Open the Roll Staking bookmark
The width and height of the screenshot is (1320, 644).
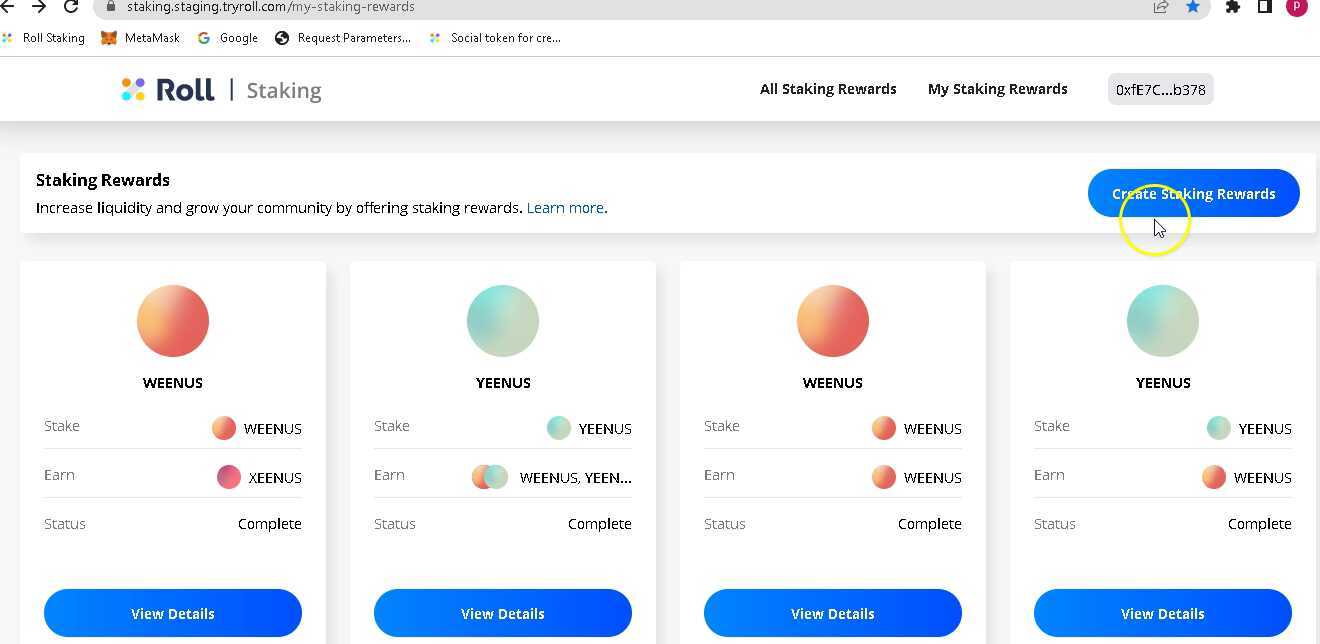click(x=44, y=38)
